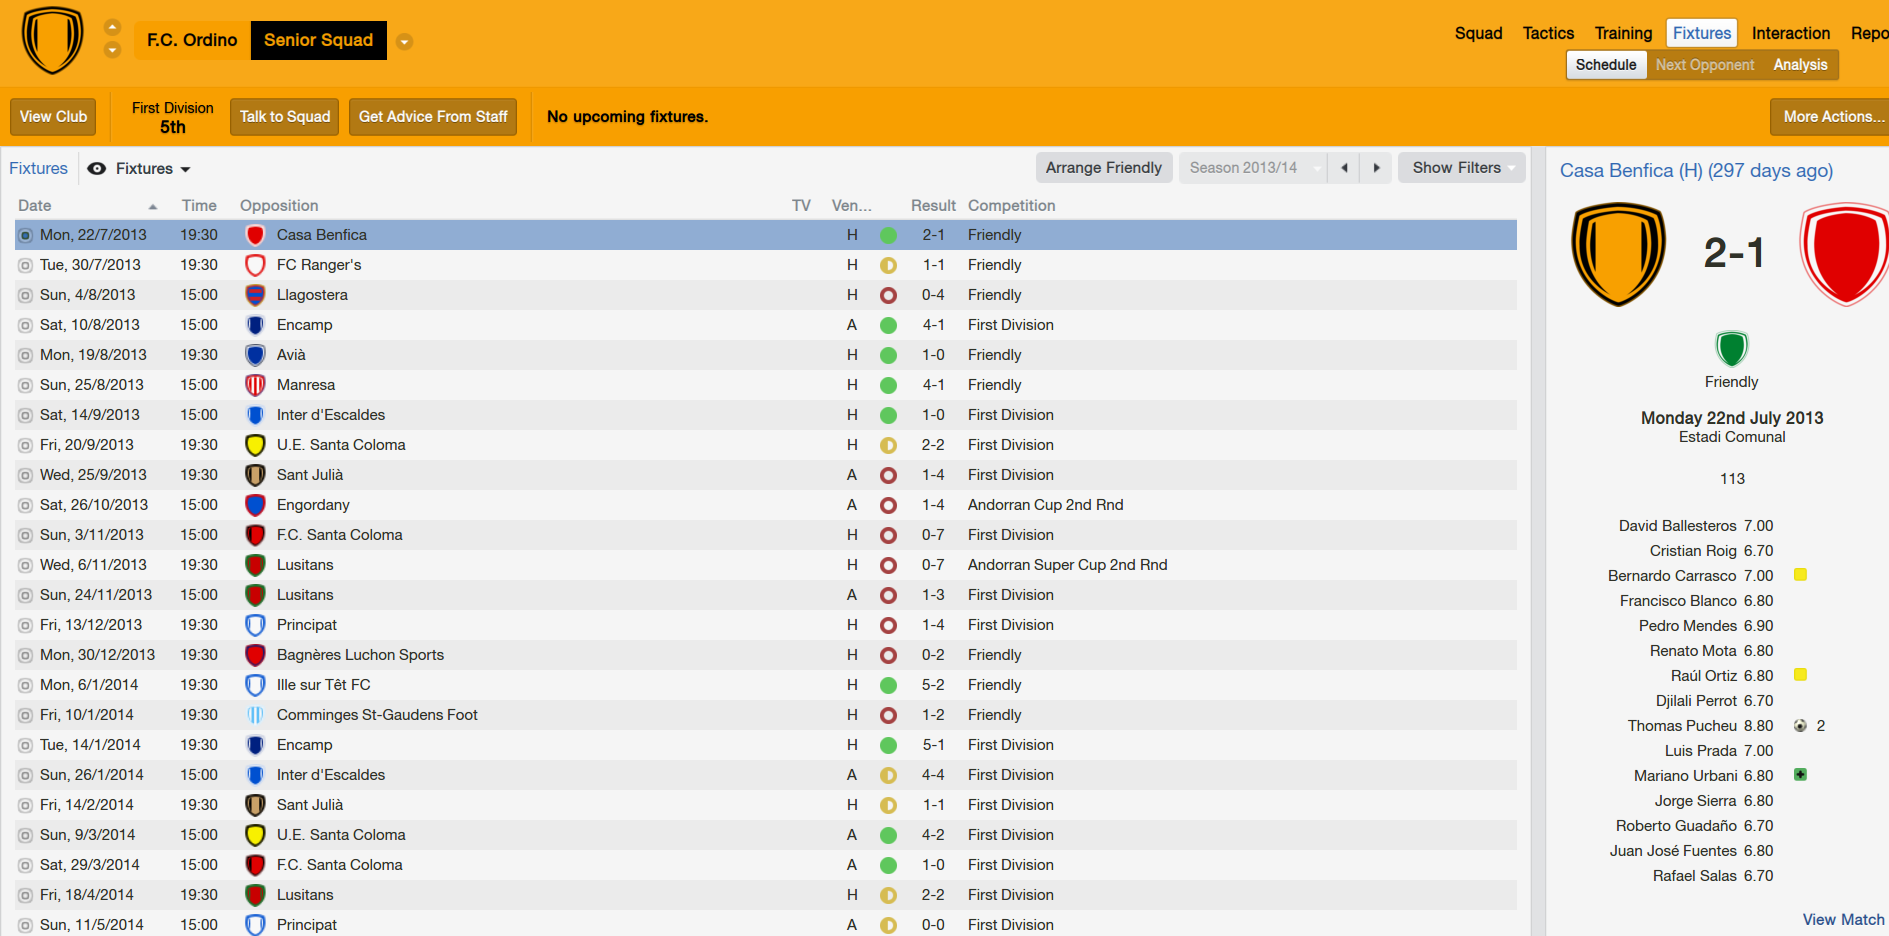
Task: Click the up arrow beside club crest
Action: click(x=113, y=27)
